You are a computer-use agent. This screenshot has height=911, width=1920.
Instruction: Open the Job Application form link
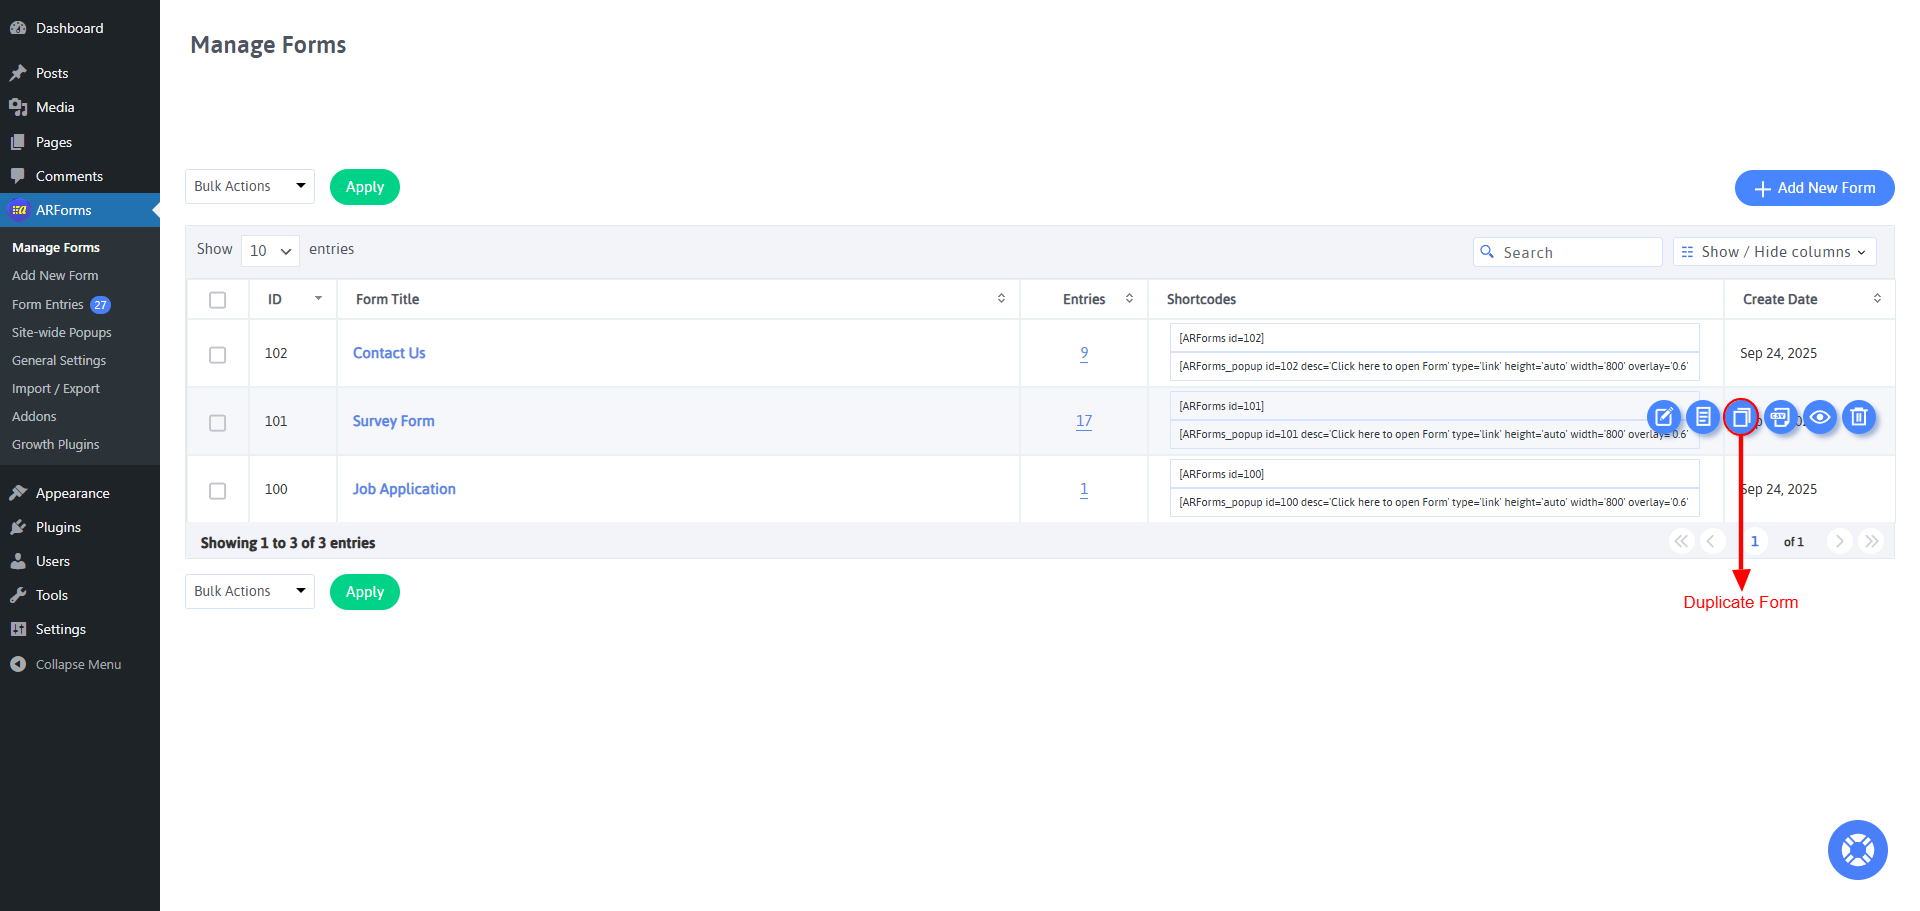(x=404, y=489)
